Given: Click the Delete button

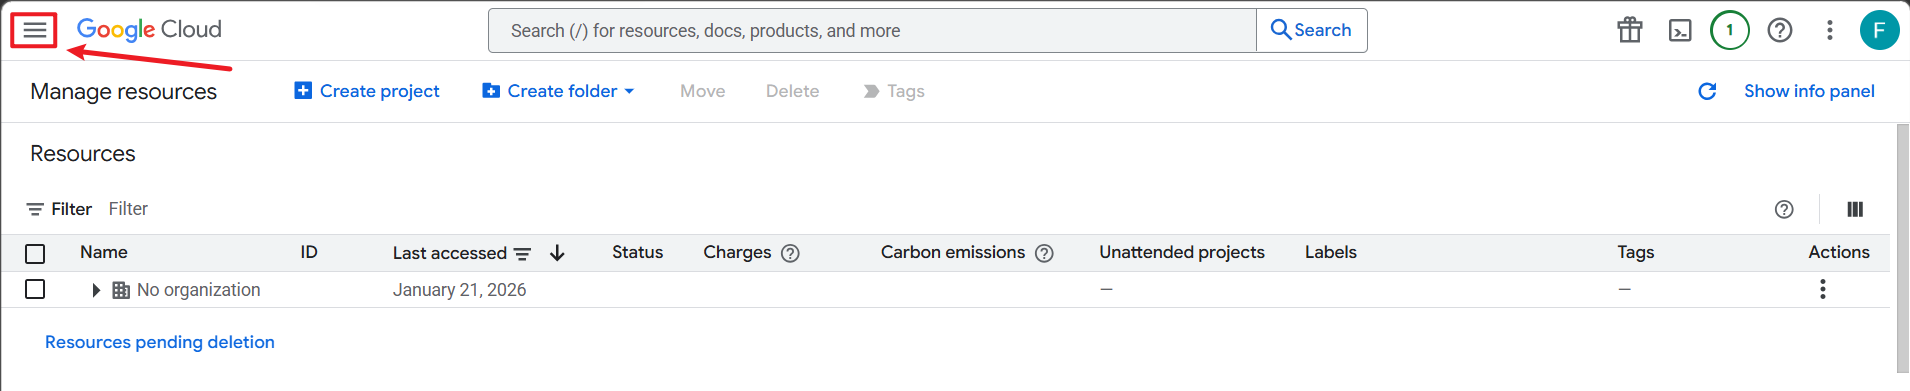Looking at the screenshot, I should tap(792, 91).
